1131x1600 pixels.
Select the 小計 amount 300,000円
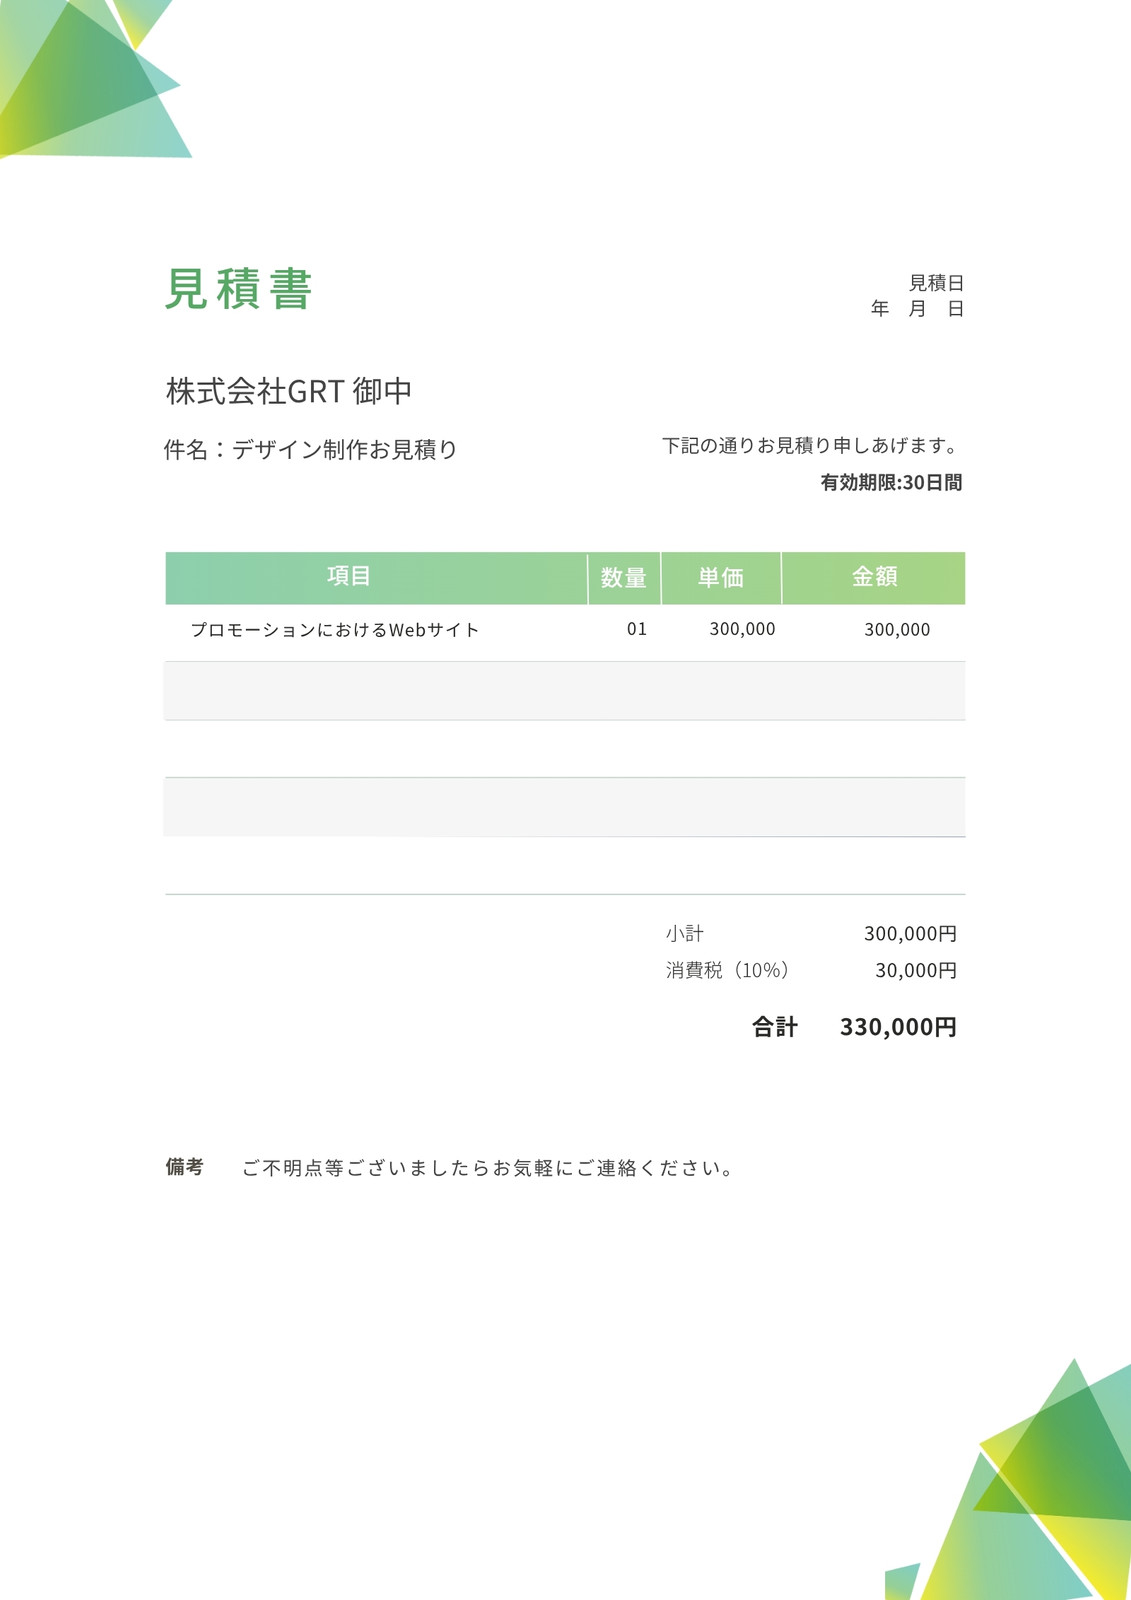pos(910,934)
